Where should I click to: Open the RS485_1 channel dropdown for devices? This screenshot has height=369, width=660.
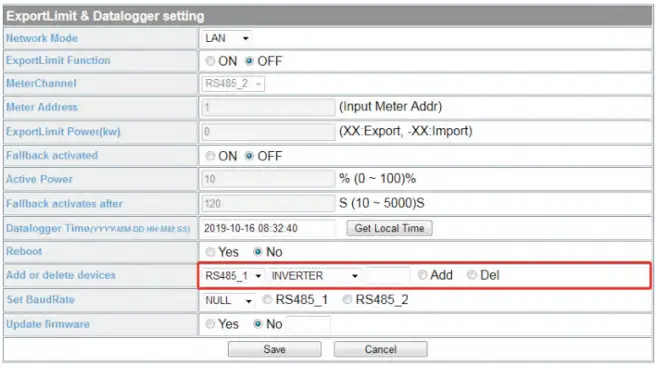coord(233,276)
